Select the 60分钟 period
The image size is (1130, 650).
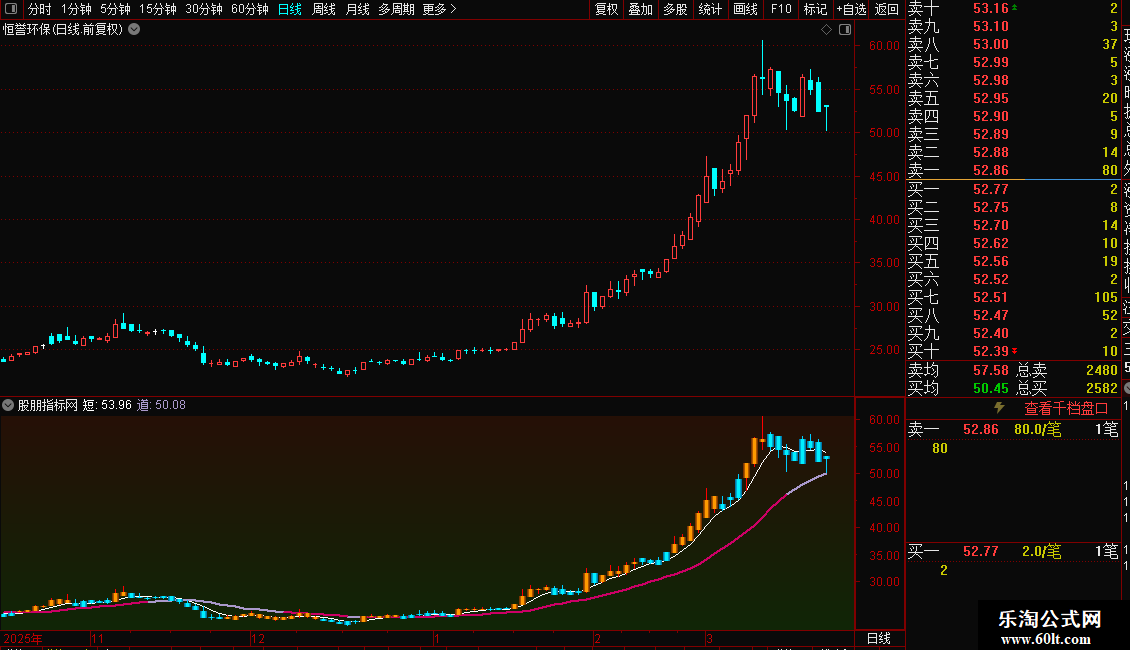(x=249, y=9)
